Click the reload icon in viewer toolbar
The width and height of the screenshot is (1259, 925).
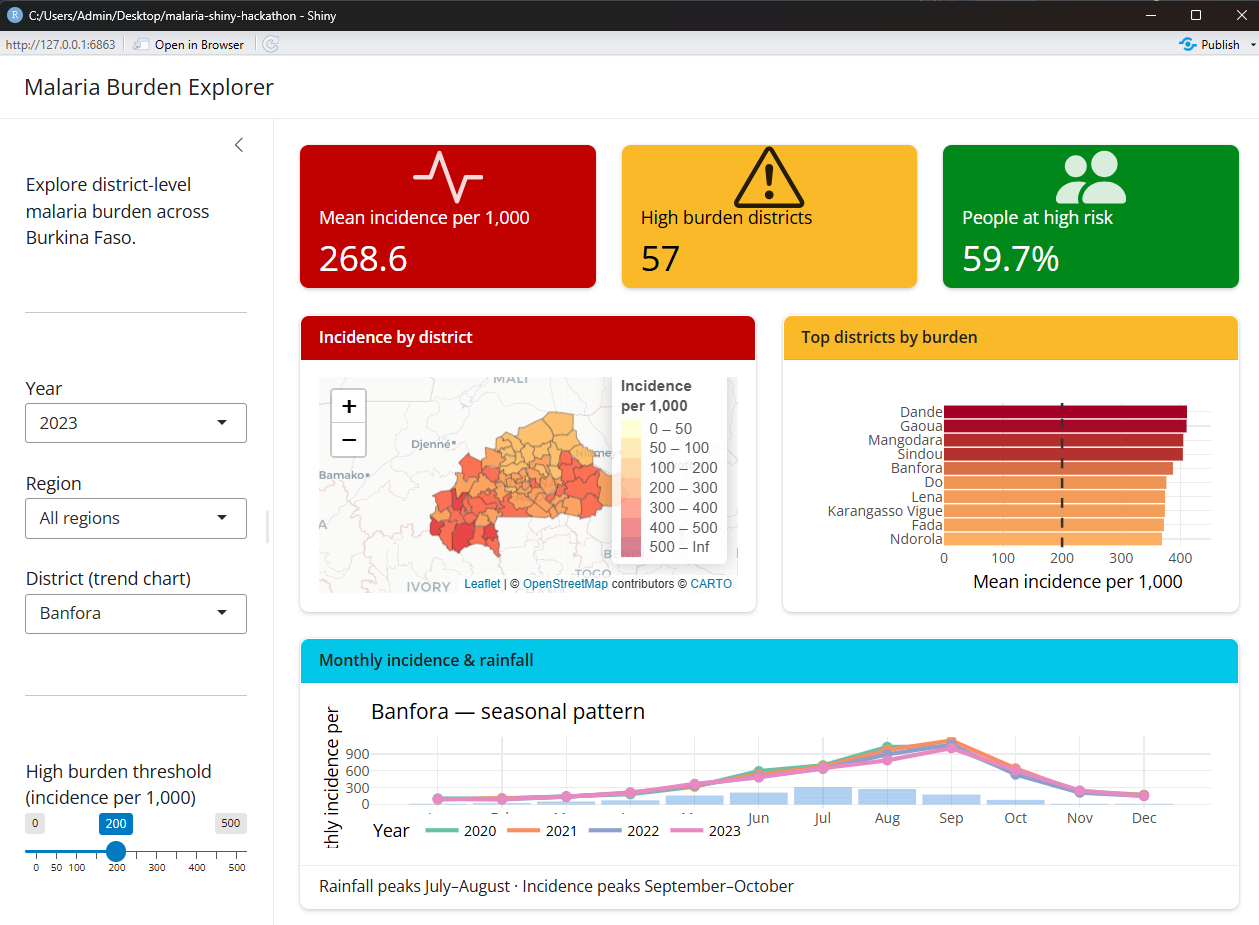click(270, 44)
